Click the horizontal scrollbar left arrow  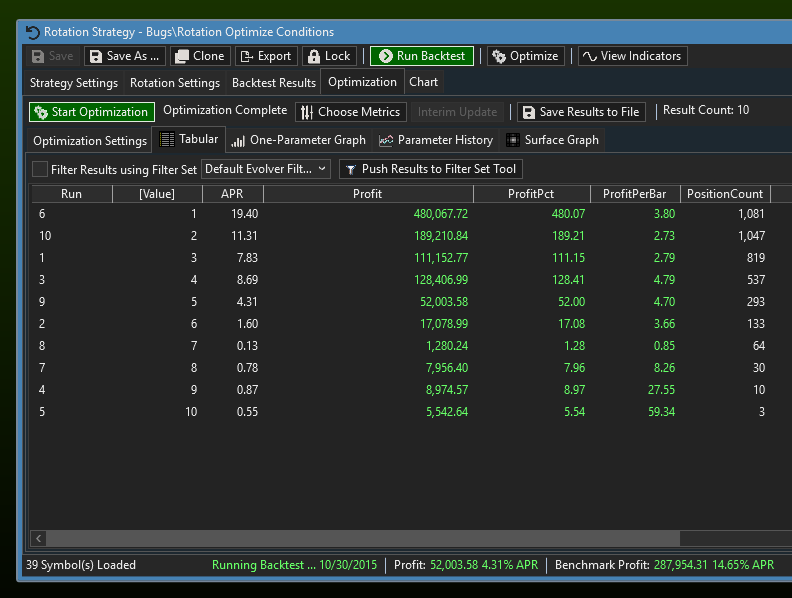coord(40,538)
